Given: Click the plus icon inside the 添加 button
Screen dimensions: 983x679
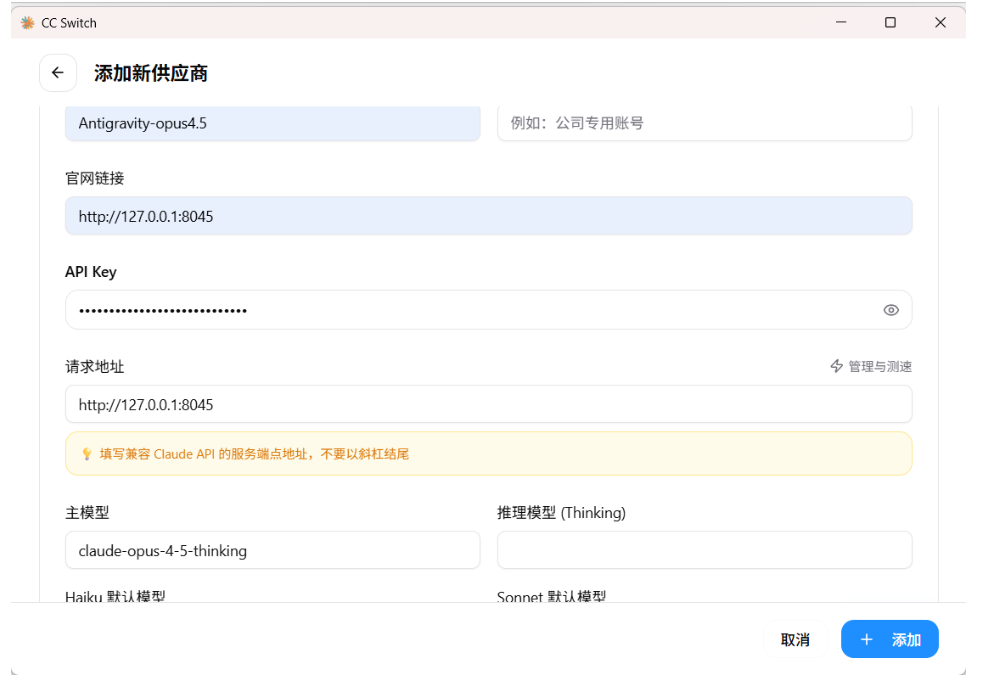Looking at the screenshot, I should pyautogui.click(x=866, y=639).
